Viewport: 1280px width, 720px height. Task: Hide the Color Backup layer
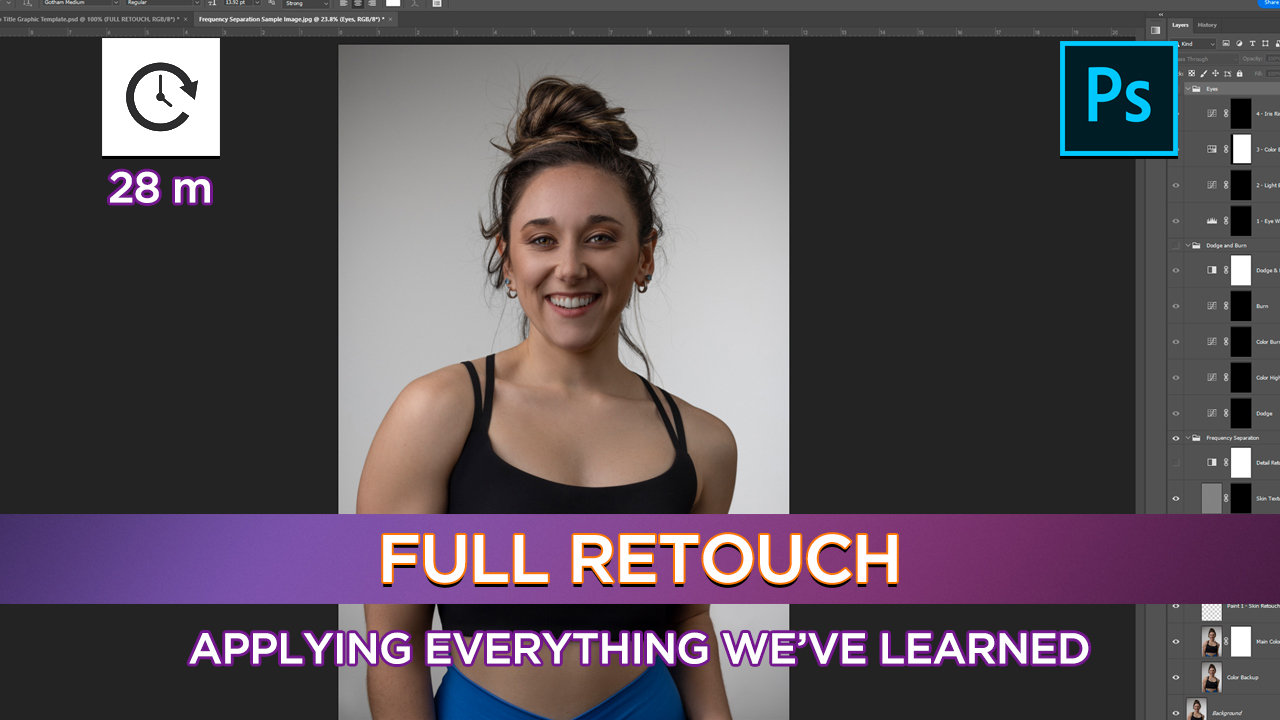tap(1175, 677)
